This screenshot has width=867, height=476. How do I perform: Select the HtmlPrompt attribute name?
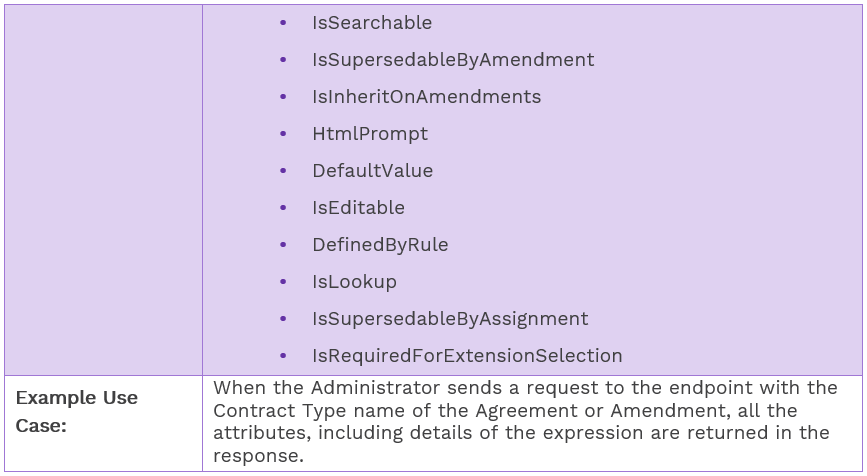369,134
